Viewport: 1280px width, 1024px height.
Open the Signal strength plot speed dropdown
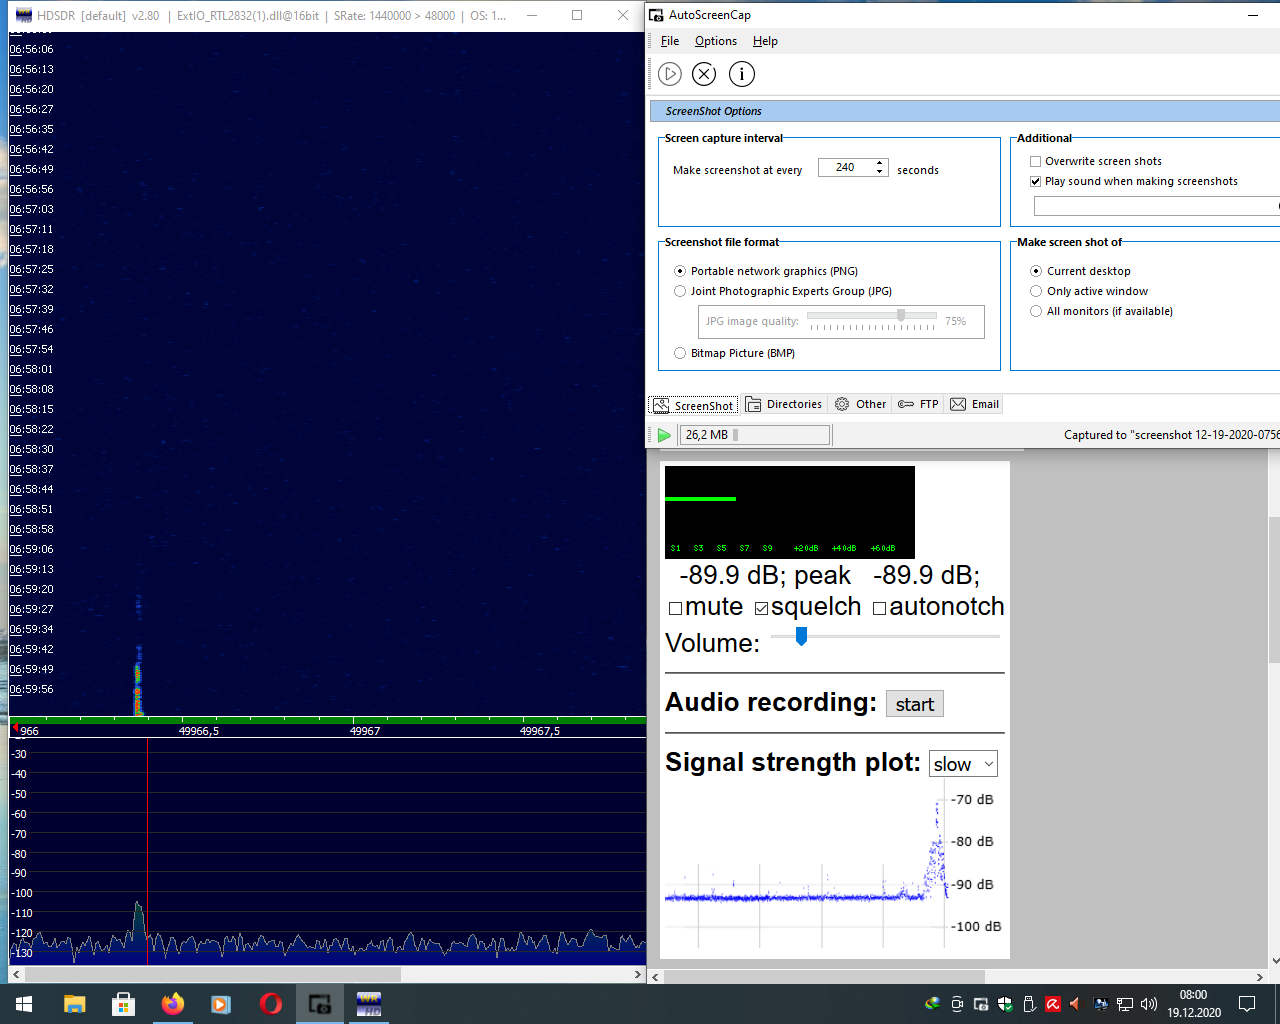[x=963, y=764]
